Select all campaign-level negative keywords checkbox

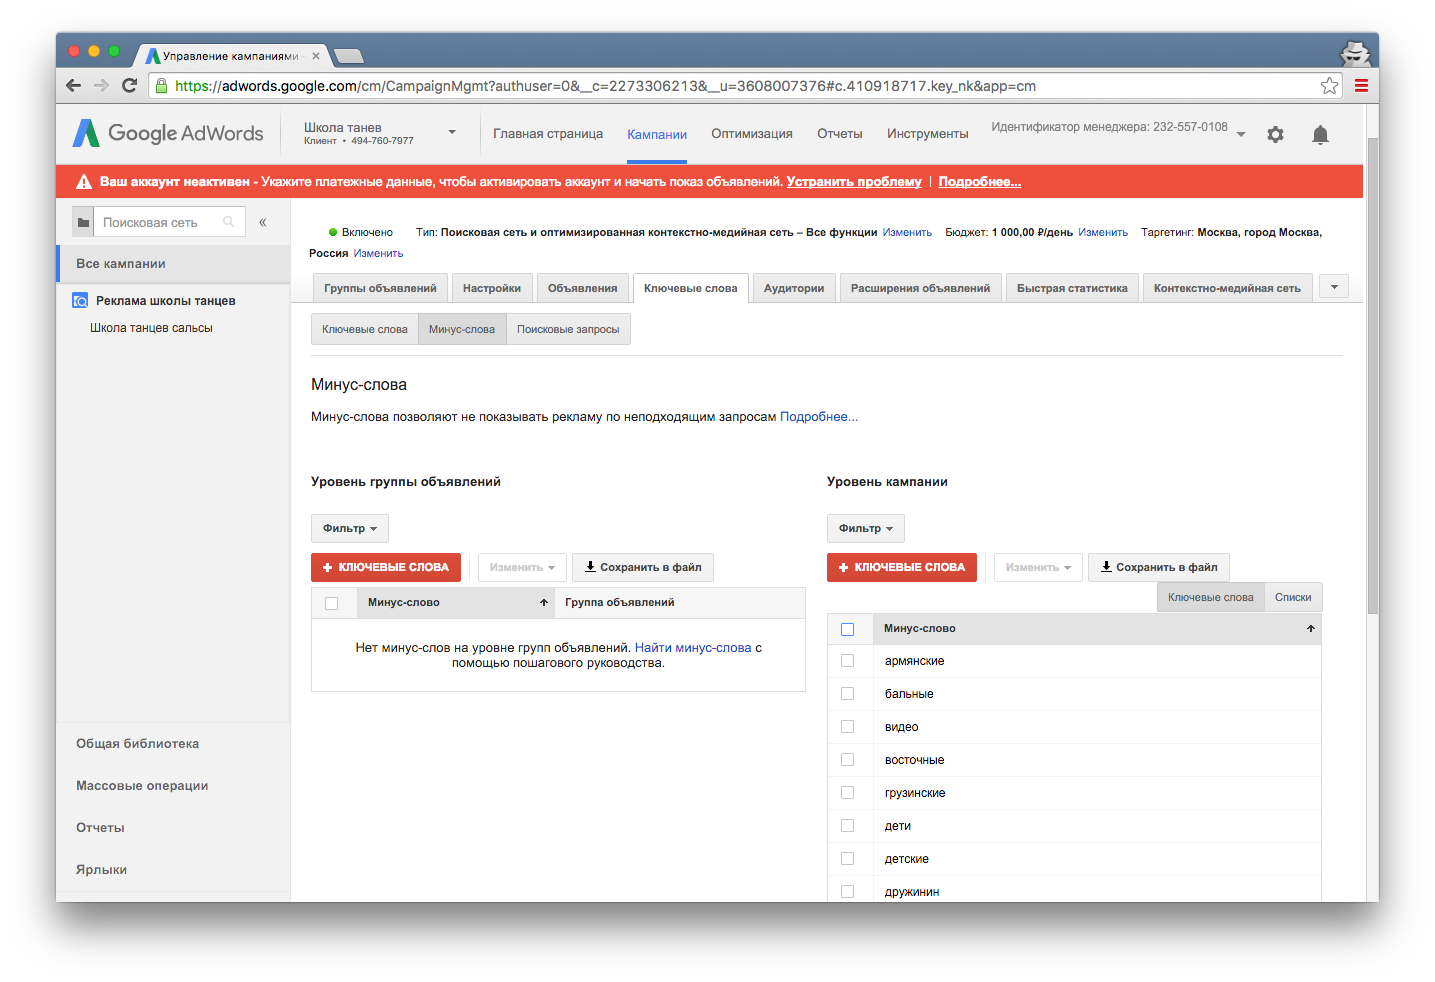(x=848, y=629)
